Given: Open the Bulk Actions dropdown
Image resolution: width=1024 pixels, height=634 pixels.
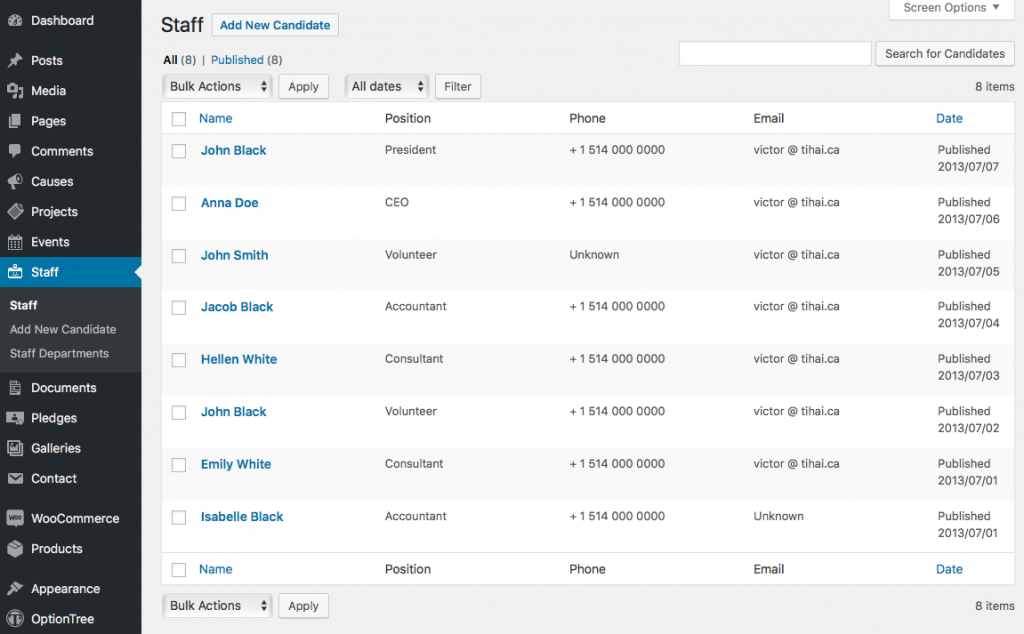Looking at the screenshot, I should (217, 86).
